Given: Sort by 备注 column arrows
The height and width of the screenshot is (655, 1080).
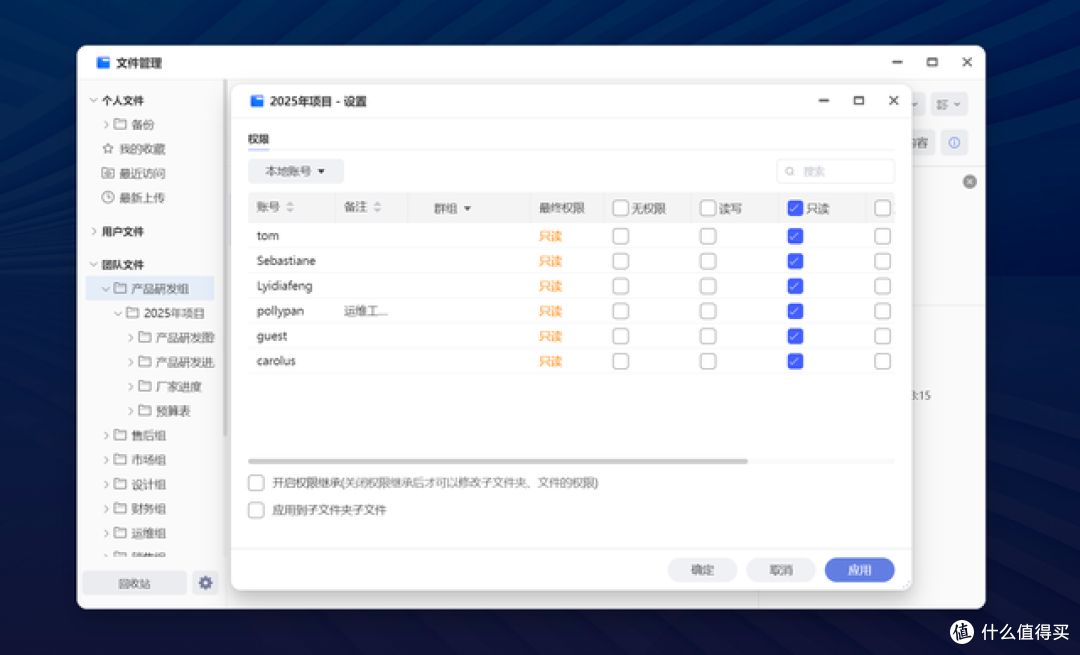Looking at the screenshot, I should (377, 207).
